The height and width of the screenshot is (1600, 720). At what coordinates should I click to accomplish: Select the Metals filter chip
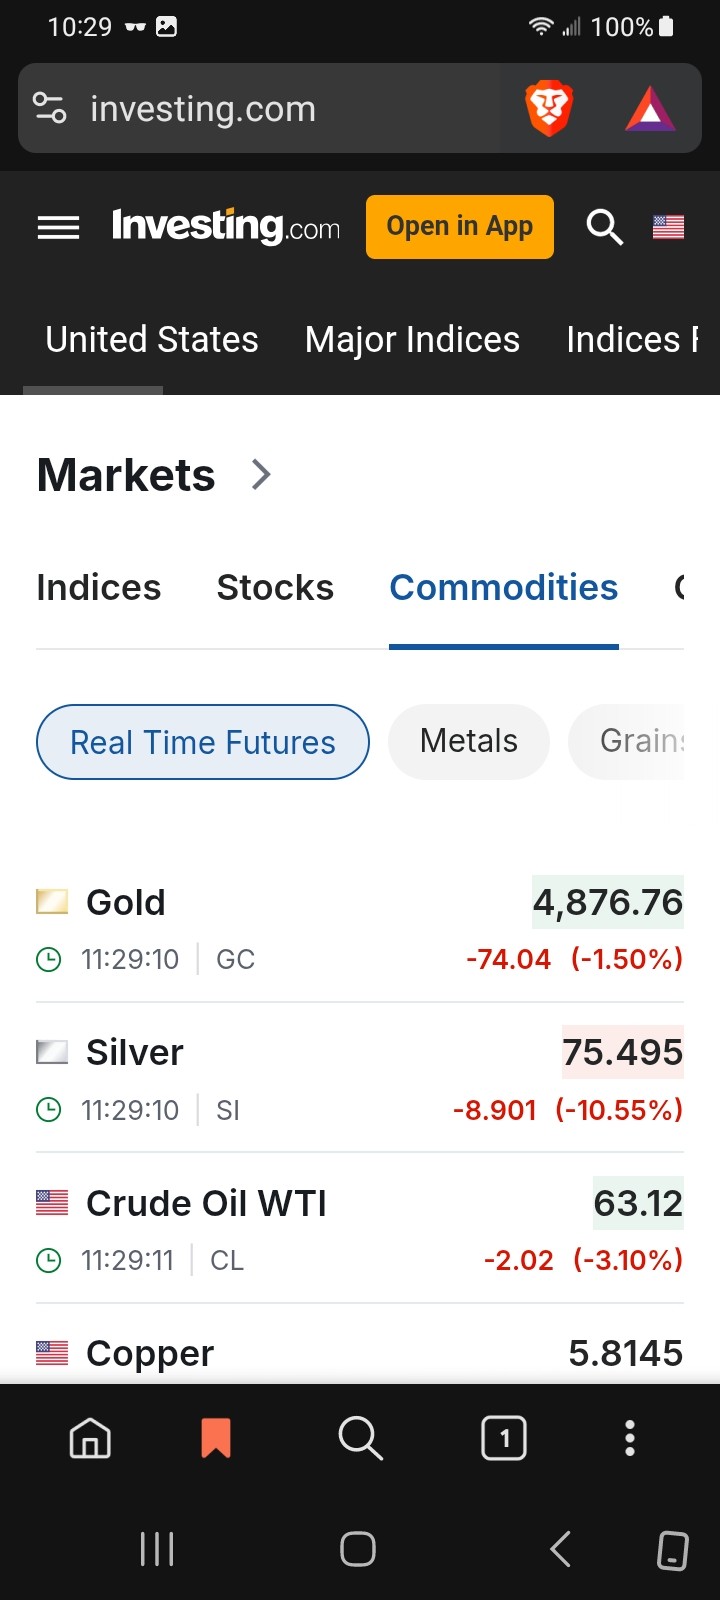click(x=469, y=741)
